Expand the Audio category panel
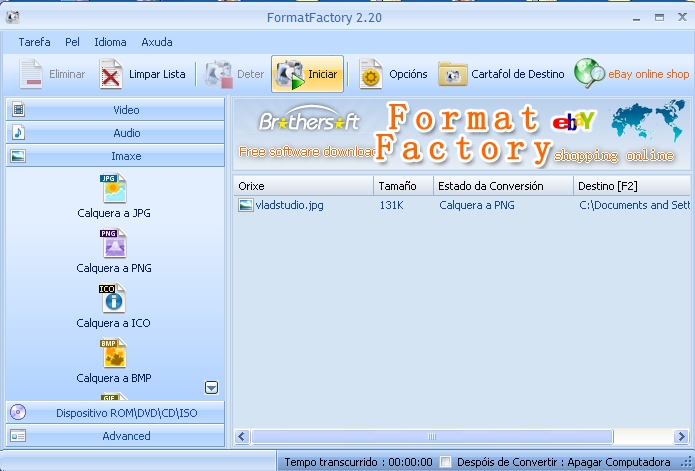 click(x=115, y=132)
